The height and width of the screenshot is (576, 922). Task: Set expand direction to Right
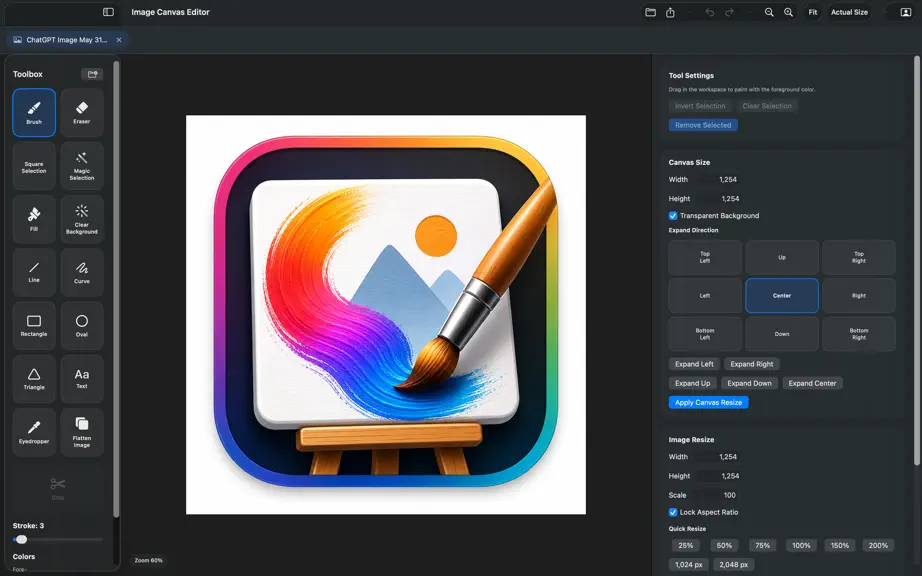[x=859, y=296]
